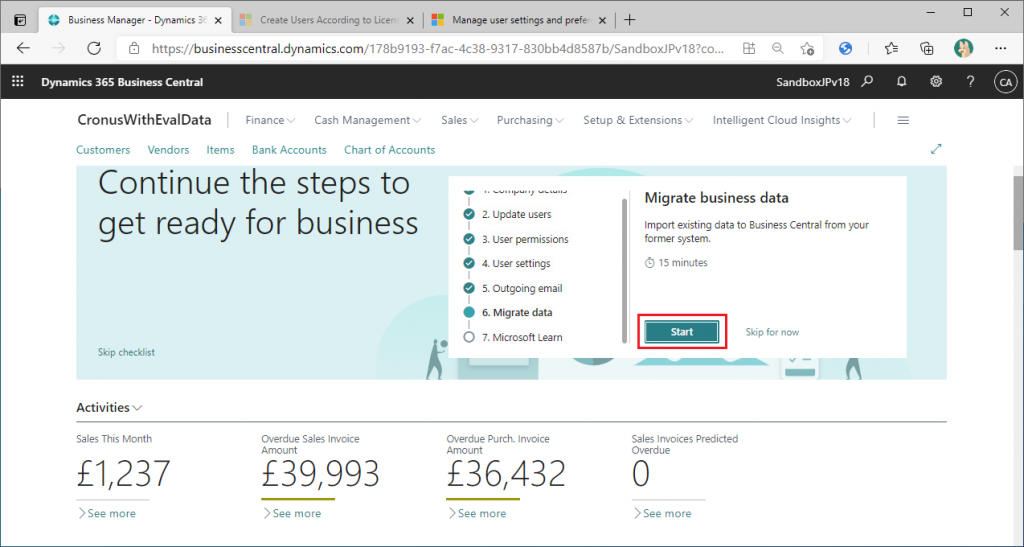This screenshot has height=547, width=1024.
Task: Click the browser address bar URL
Action: pyautogui.click(x=438, y=48)
